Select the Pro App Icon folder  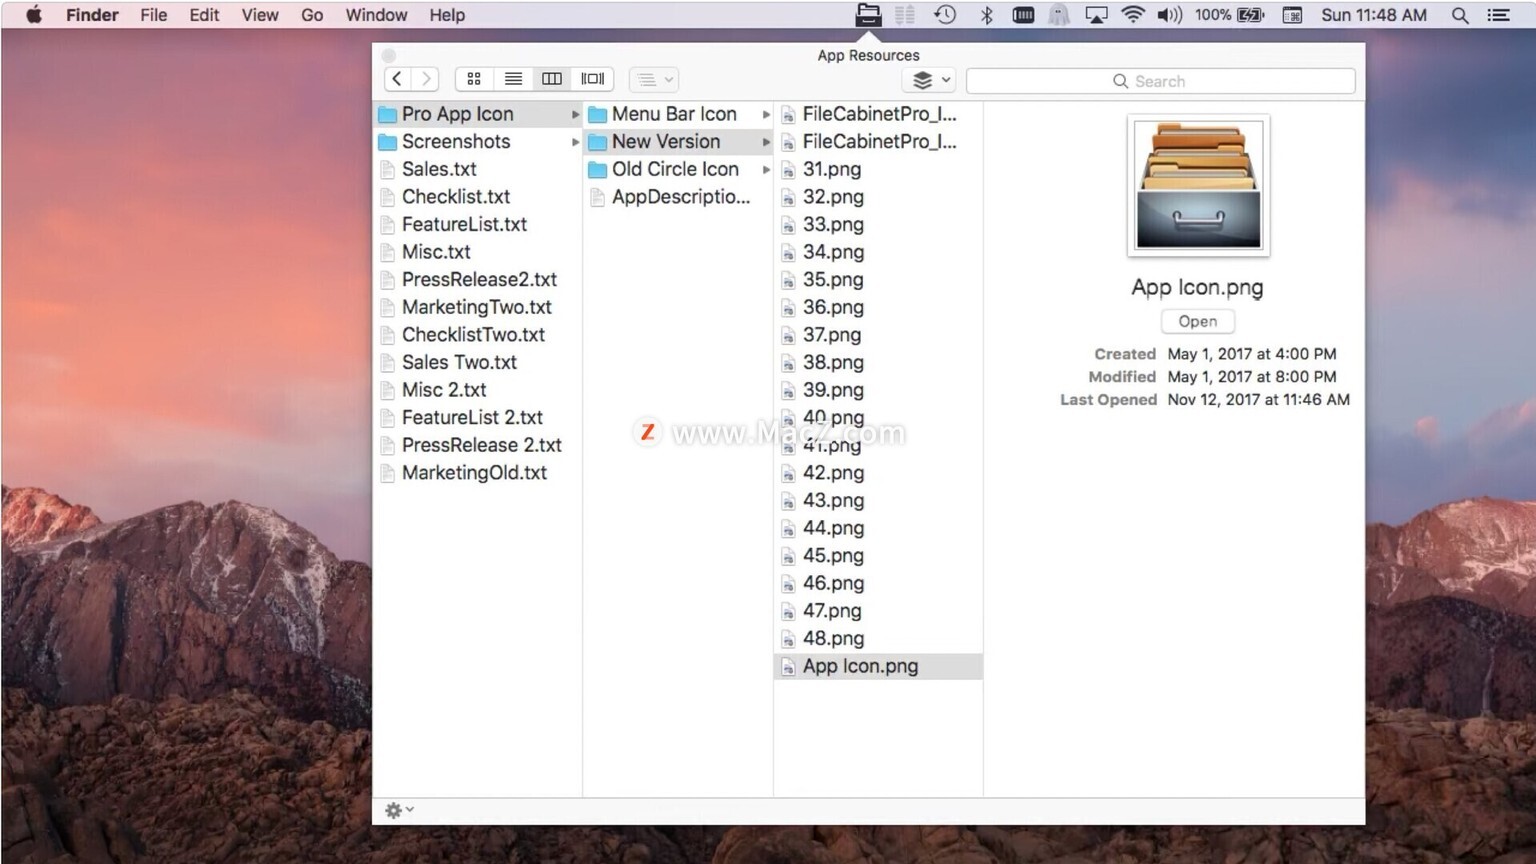click(478, 114)
